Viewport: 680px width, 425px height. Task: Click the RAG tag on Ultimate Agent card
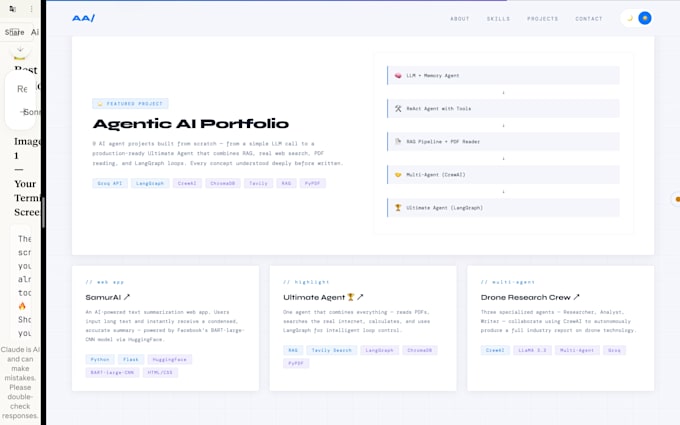click(293, 350)
